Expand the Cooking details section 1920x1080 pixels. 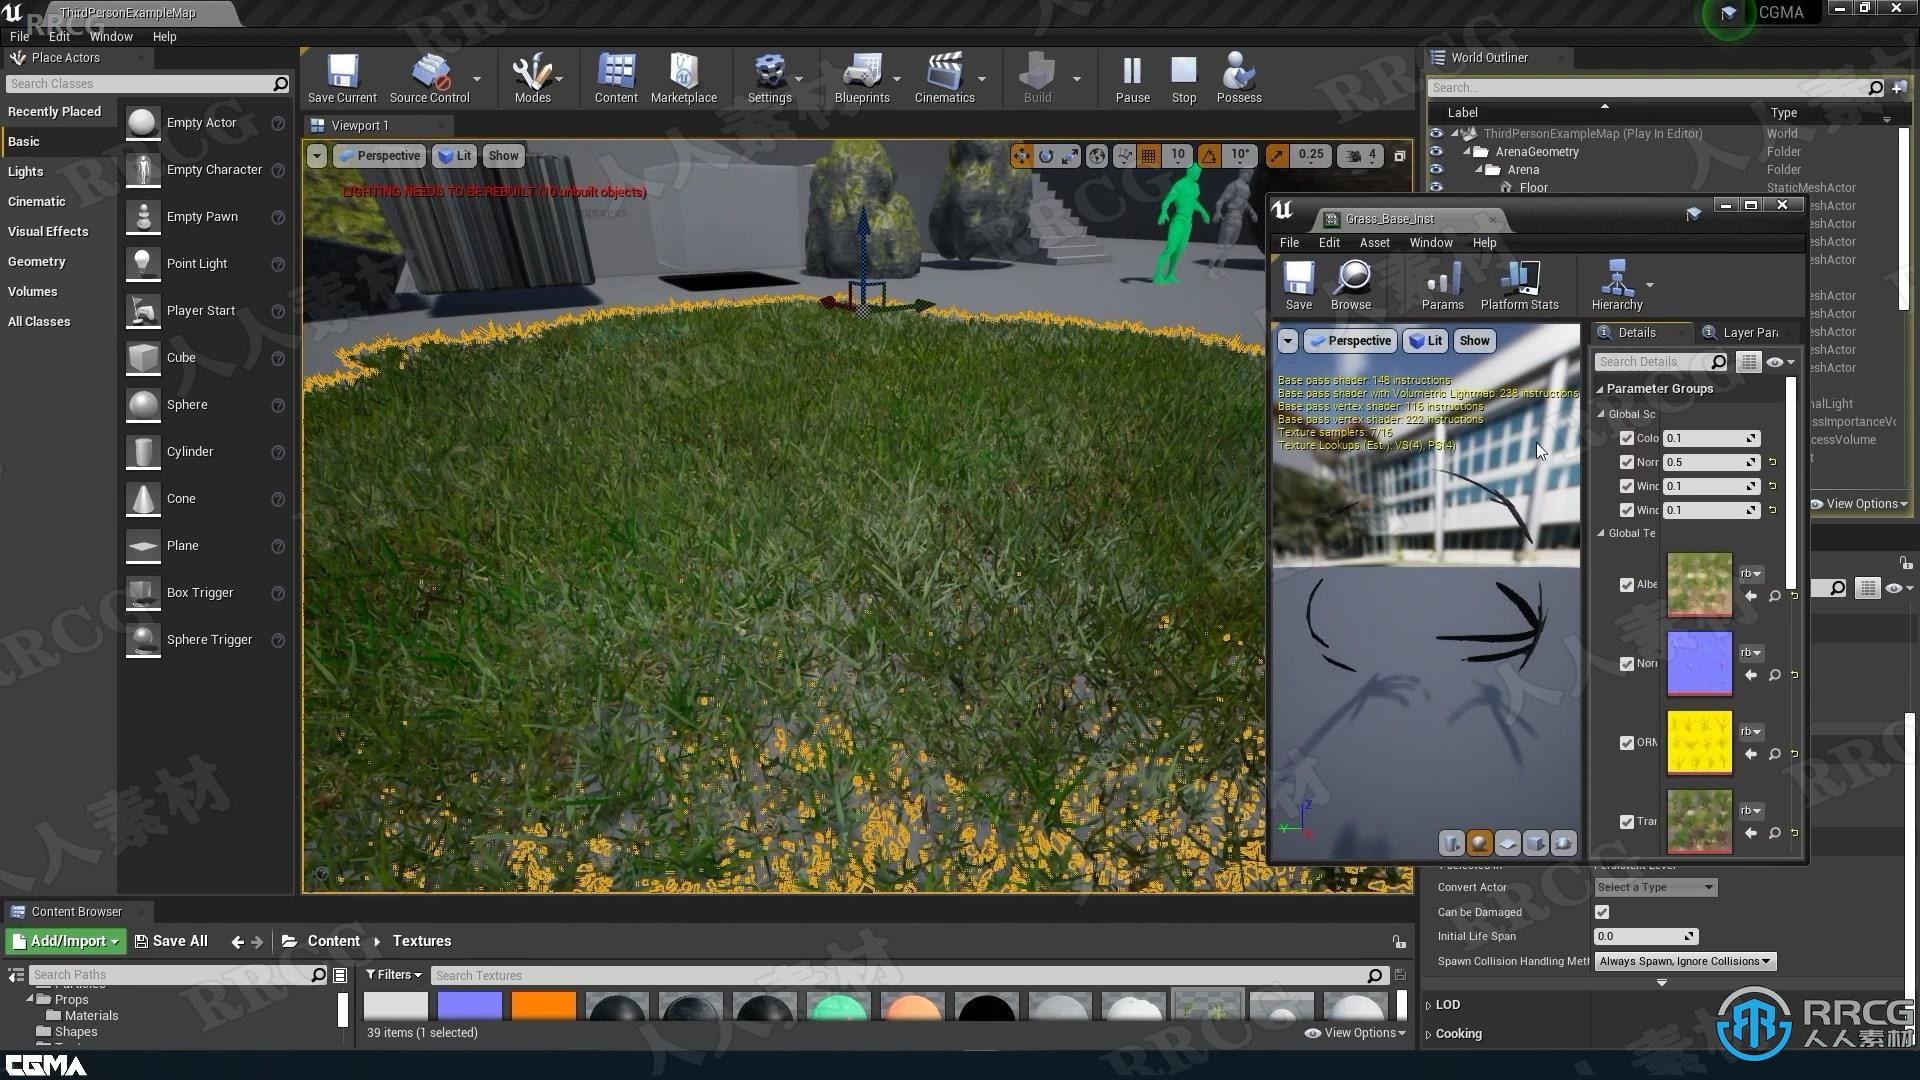[1428, 1034]
